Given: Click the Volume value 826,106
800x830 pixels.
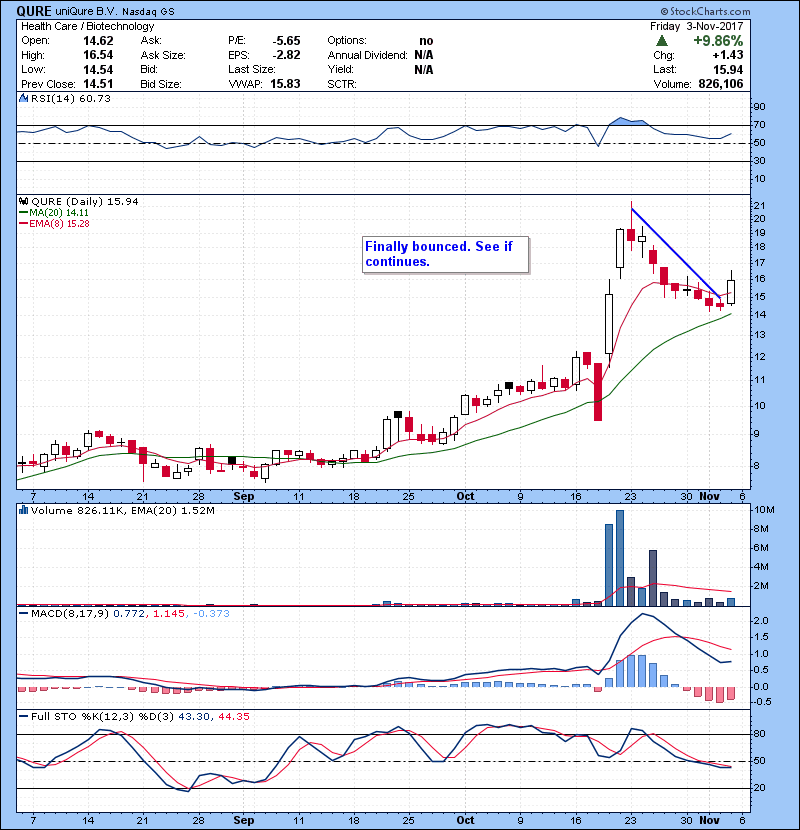Looking at the screenshot, I should pyautogui.click(x=721, y=84).
